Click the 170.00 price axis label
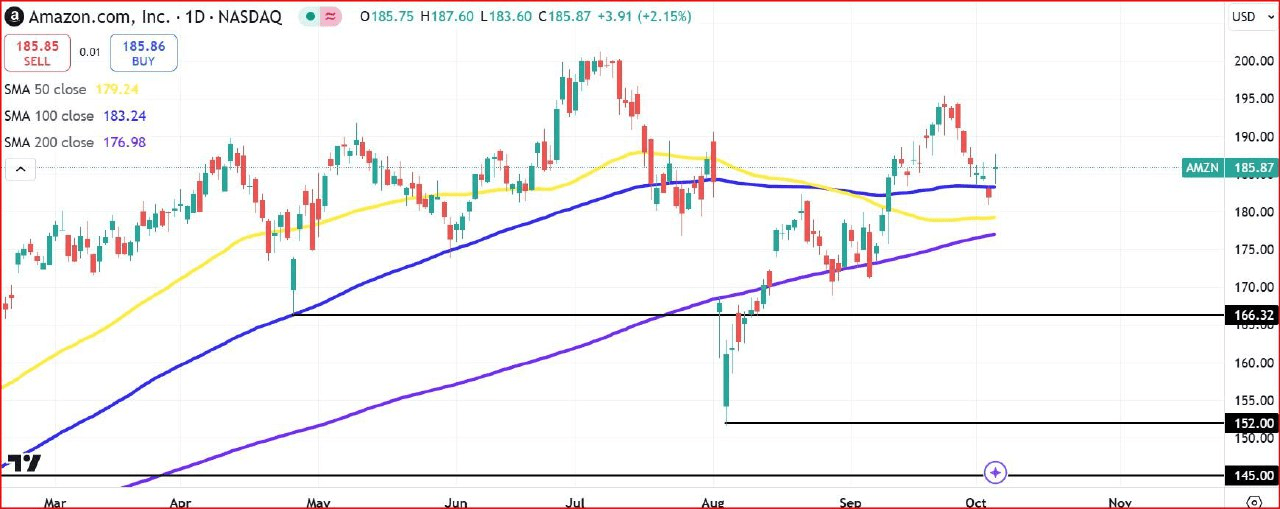 coord(1253,287)
